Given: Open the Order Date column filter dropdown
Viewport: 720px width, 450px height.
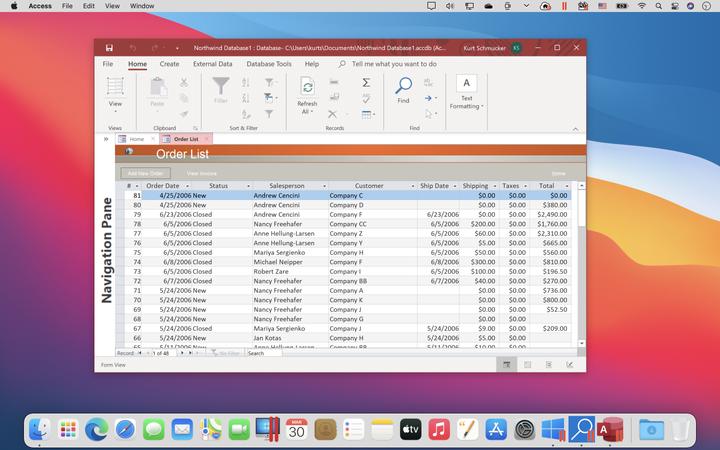Looking at the screenshot, I should (x=187, y=186).
